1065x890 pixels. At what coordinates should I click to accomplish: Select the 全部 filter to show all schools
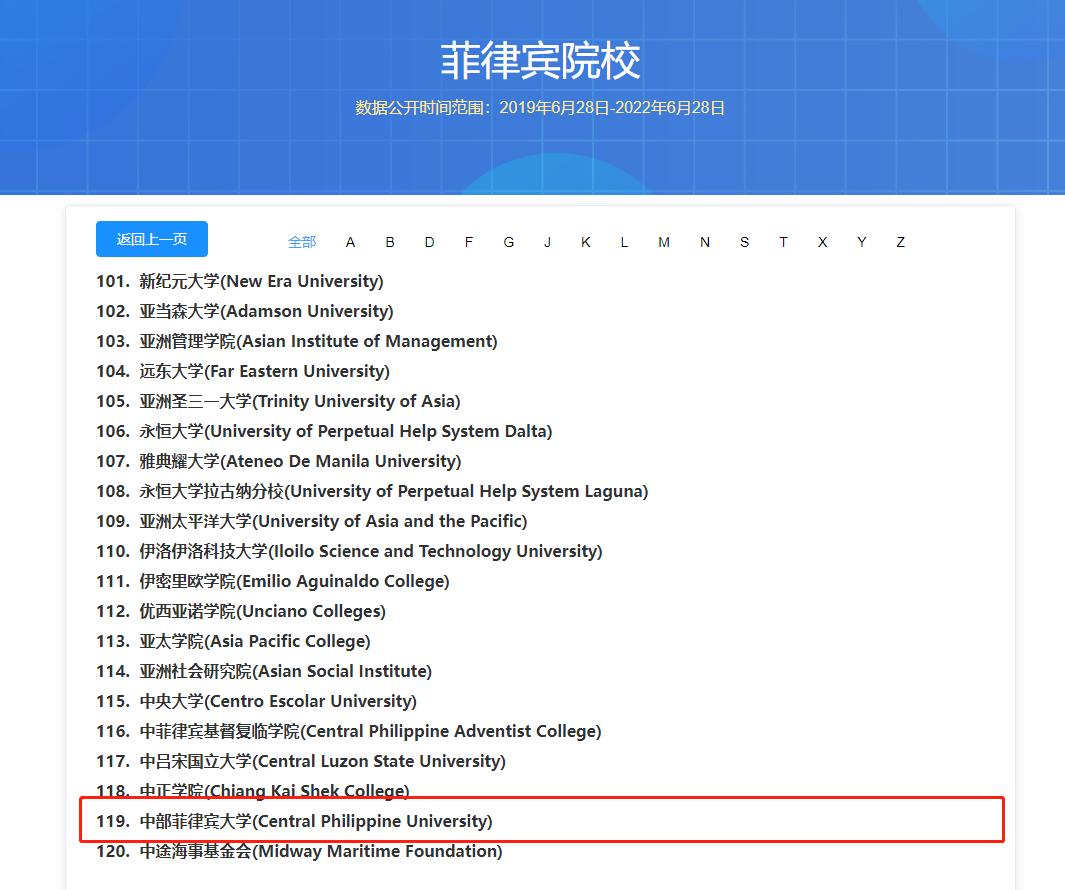click(x=302, y=242)
